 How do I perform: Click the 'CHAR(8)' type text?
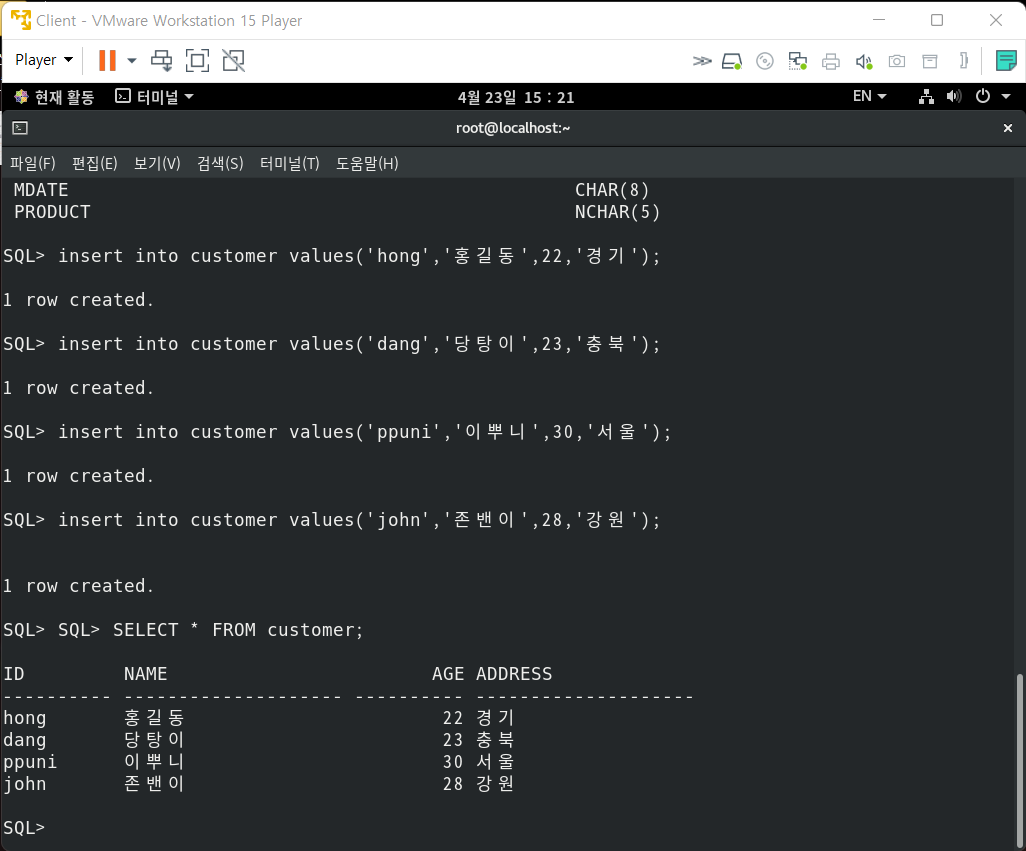click(x=612, y=190)
